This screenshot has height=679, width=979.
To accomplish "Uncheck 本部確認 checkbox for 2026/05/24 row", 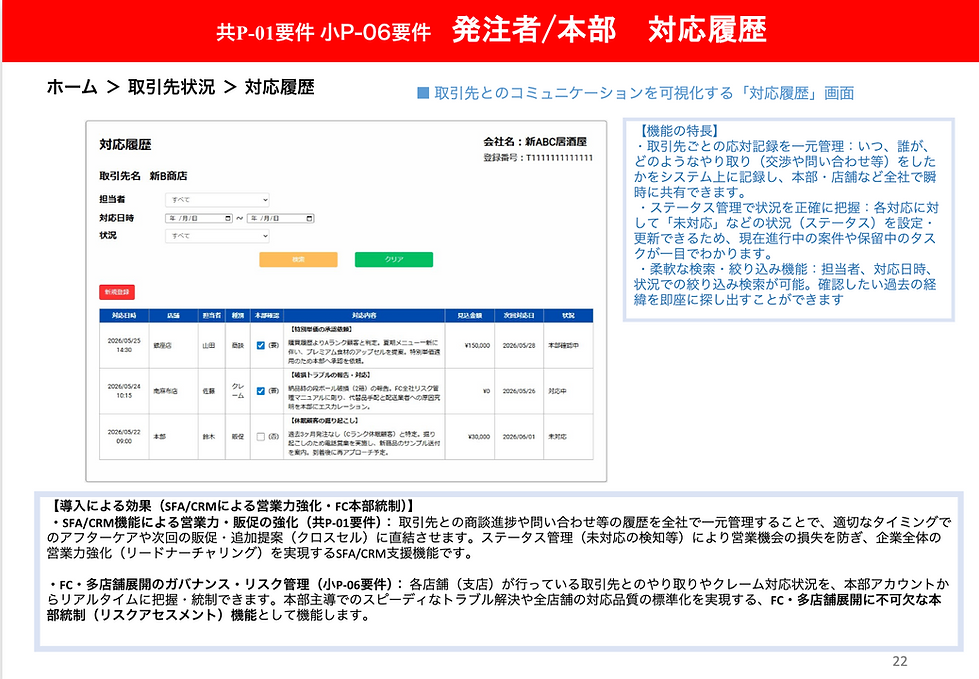I will point(261,391).
